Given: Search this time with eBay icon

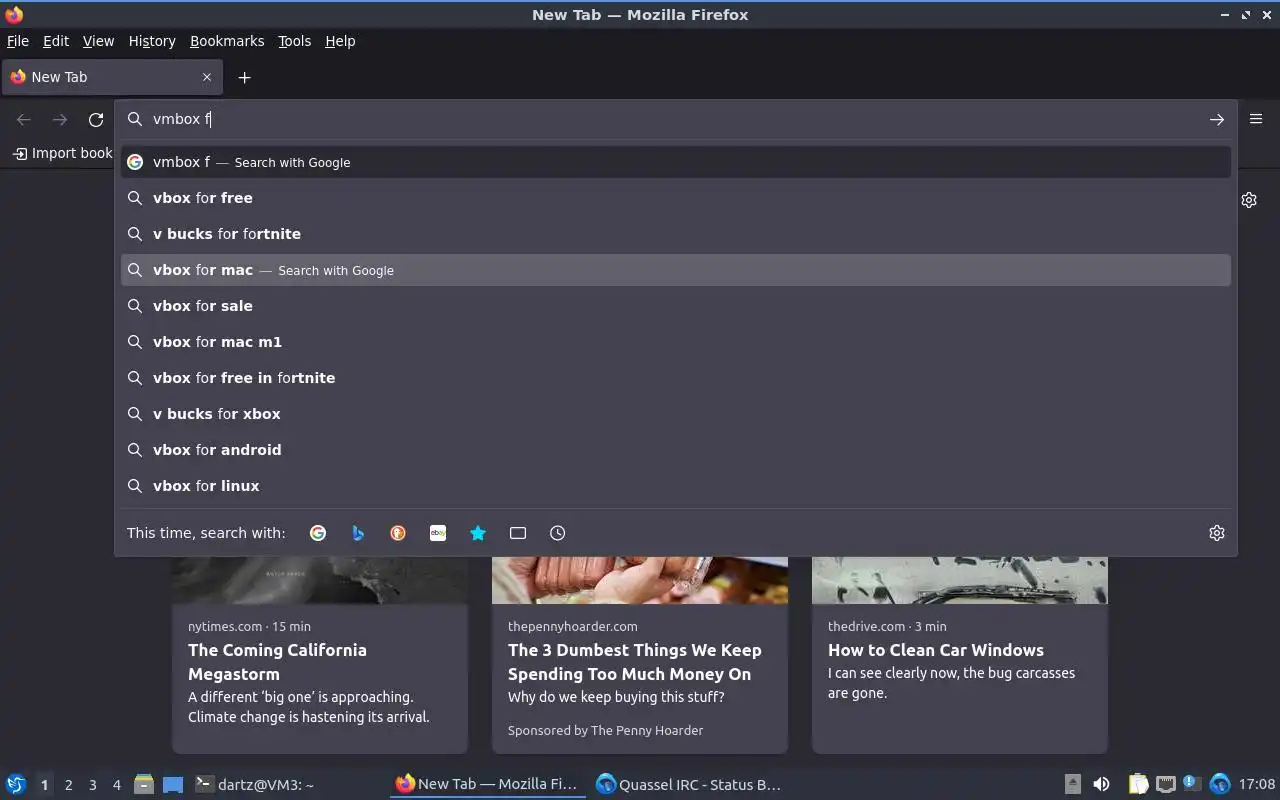Looking at the screenshot, I should (x=438, y=533).
